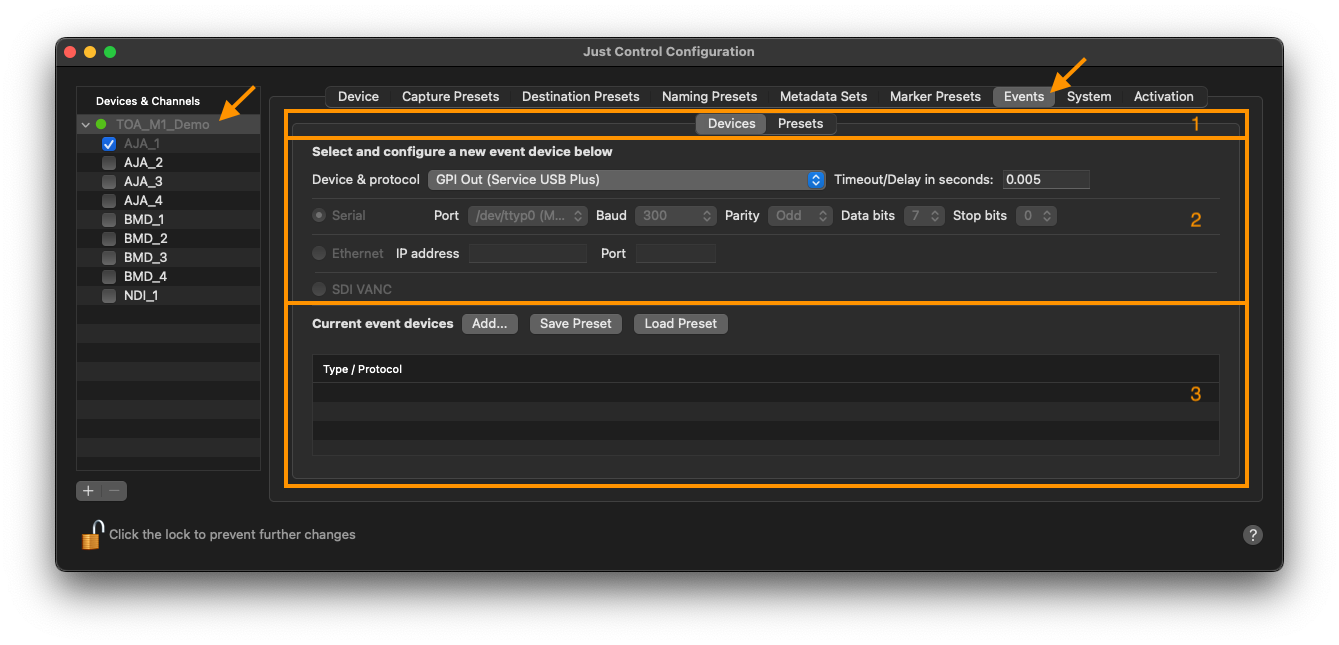1339x645 pixels.
Task: Switch to the Metadata Sets tab
Action: click(824, 97)
